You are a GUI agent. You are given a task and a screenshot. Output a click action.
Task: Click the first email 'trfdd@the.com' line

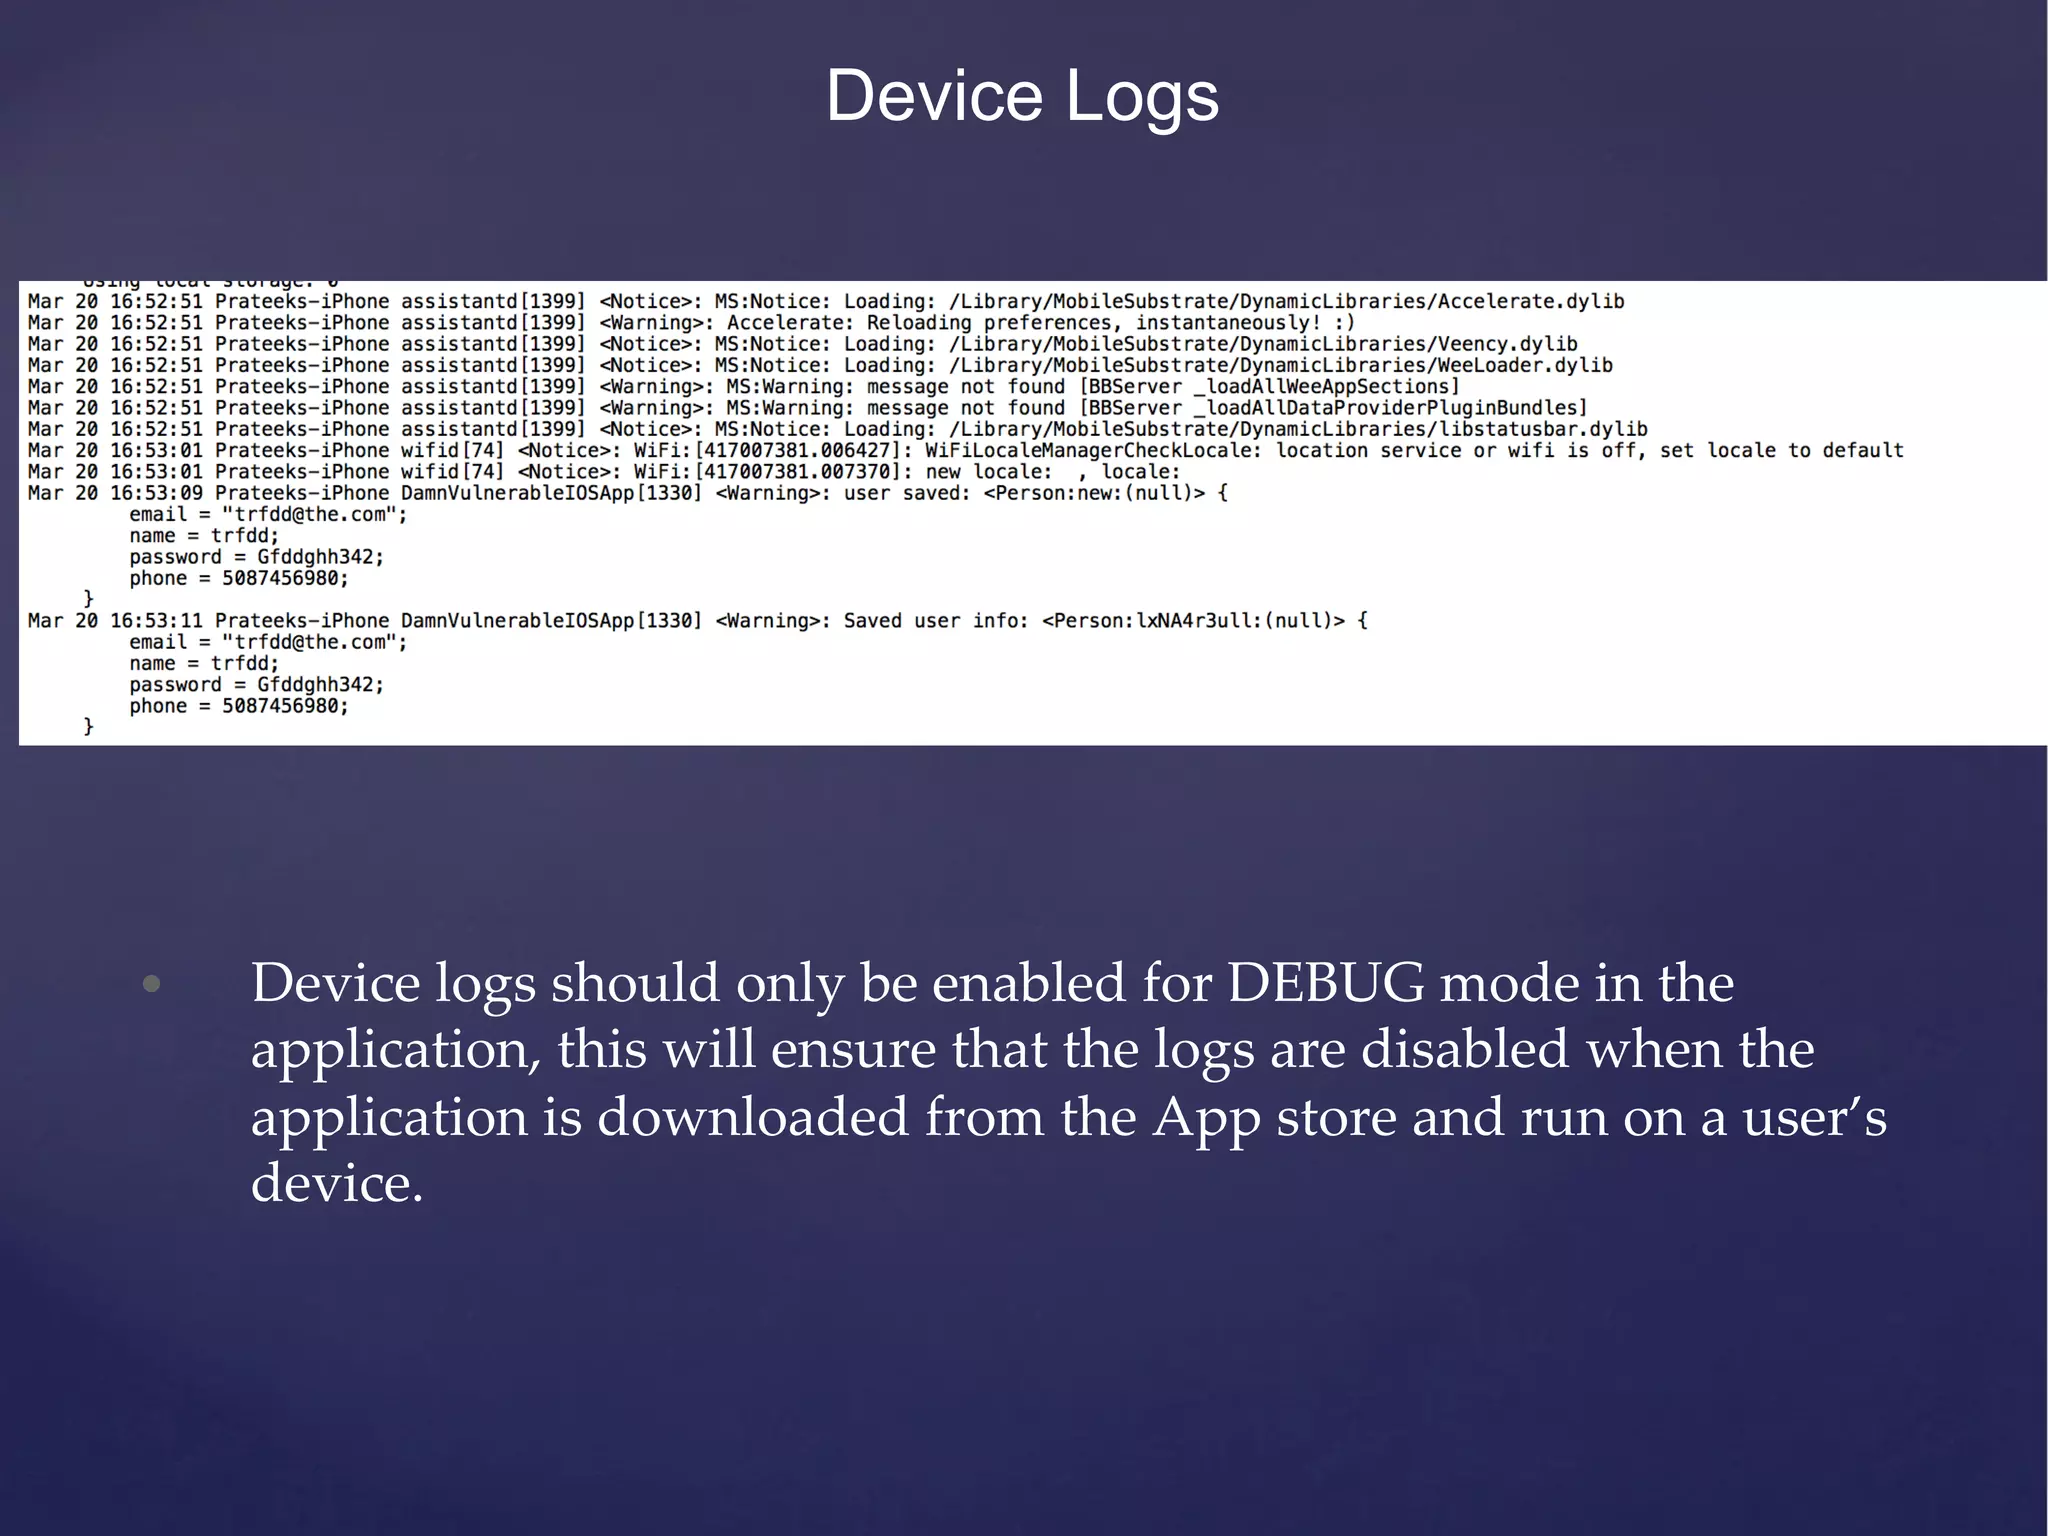coord(268,515)
